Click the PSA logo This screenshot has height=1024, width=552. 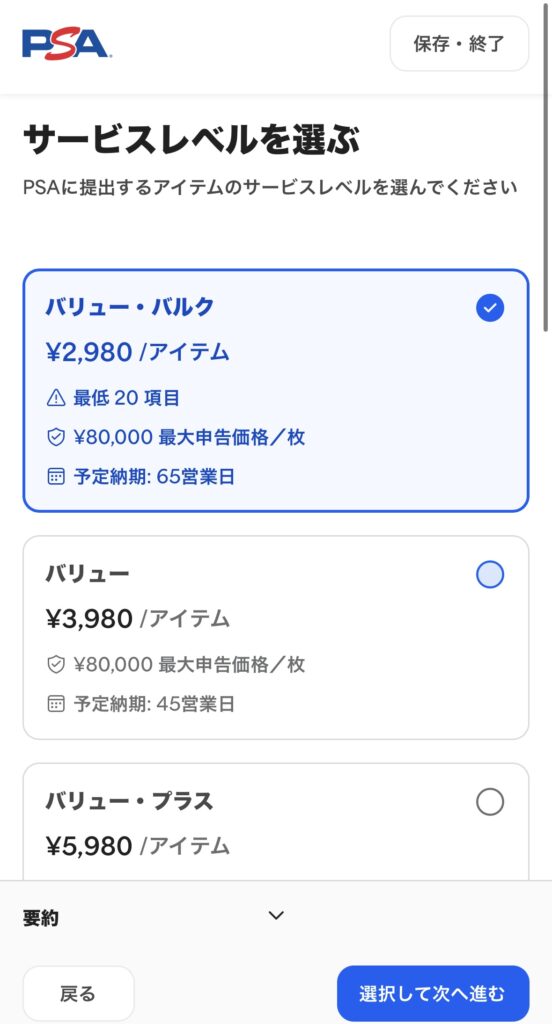pos(66,44)
